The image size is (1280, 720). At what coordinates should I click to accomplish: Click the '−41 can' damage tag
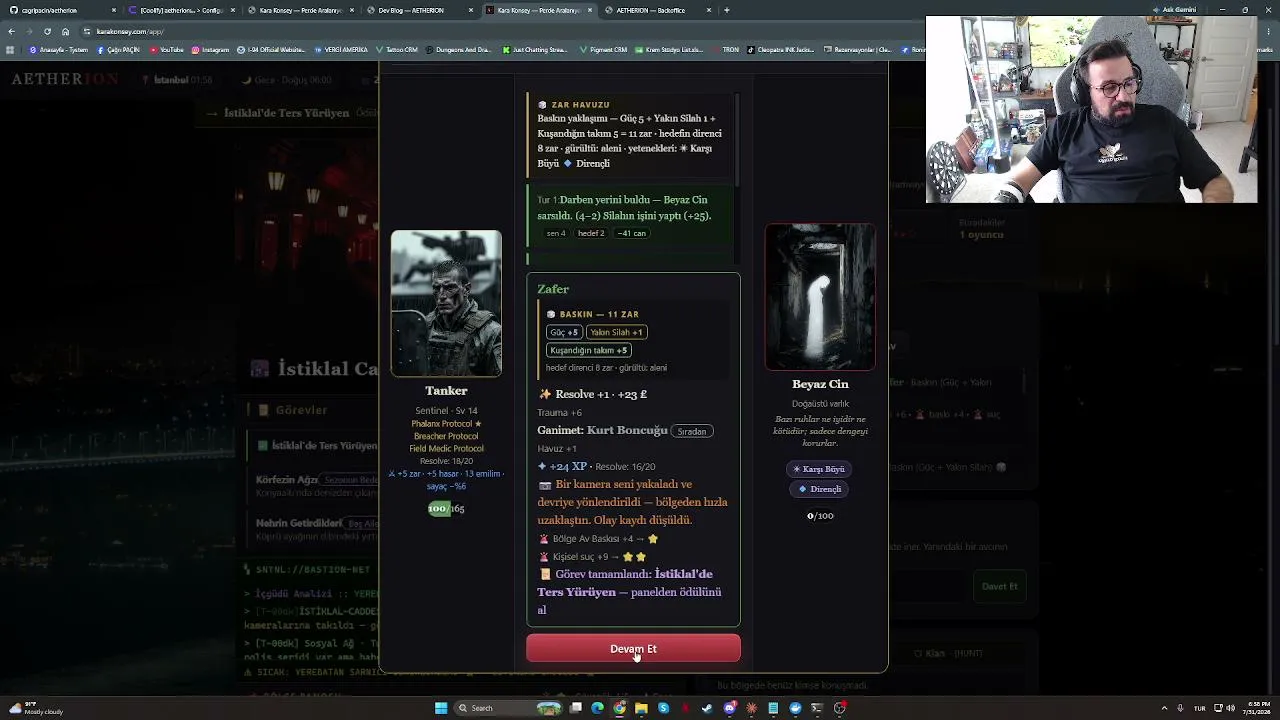coord(632,233)
